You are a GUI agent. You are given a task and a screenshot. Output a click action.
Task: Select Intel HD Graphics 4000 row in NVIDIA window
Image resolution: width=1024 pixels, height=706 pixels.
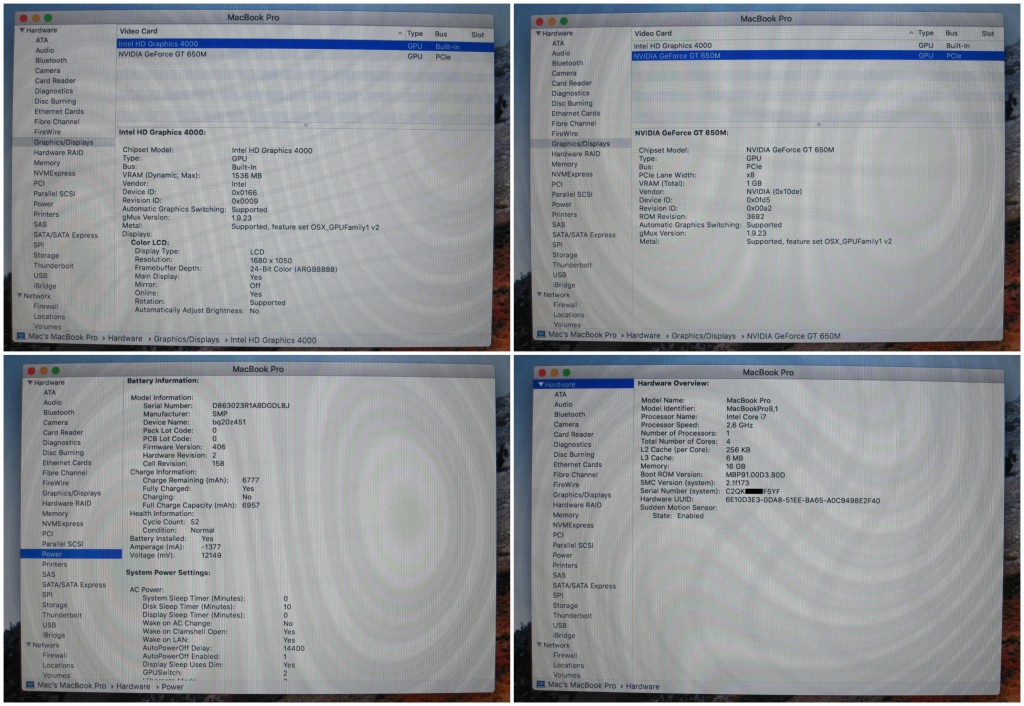818,46
